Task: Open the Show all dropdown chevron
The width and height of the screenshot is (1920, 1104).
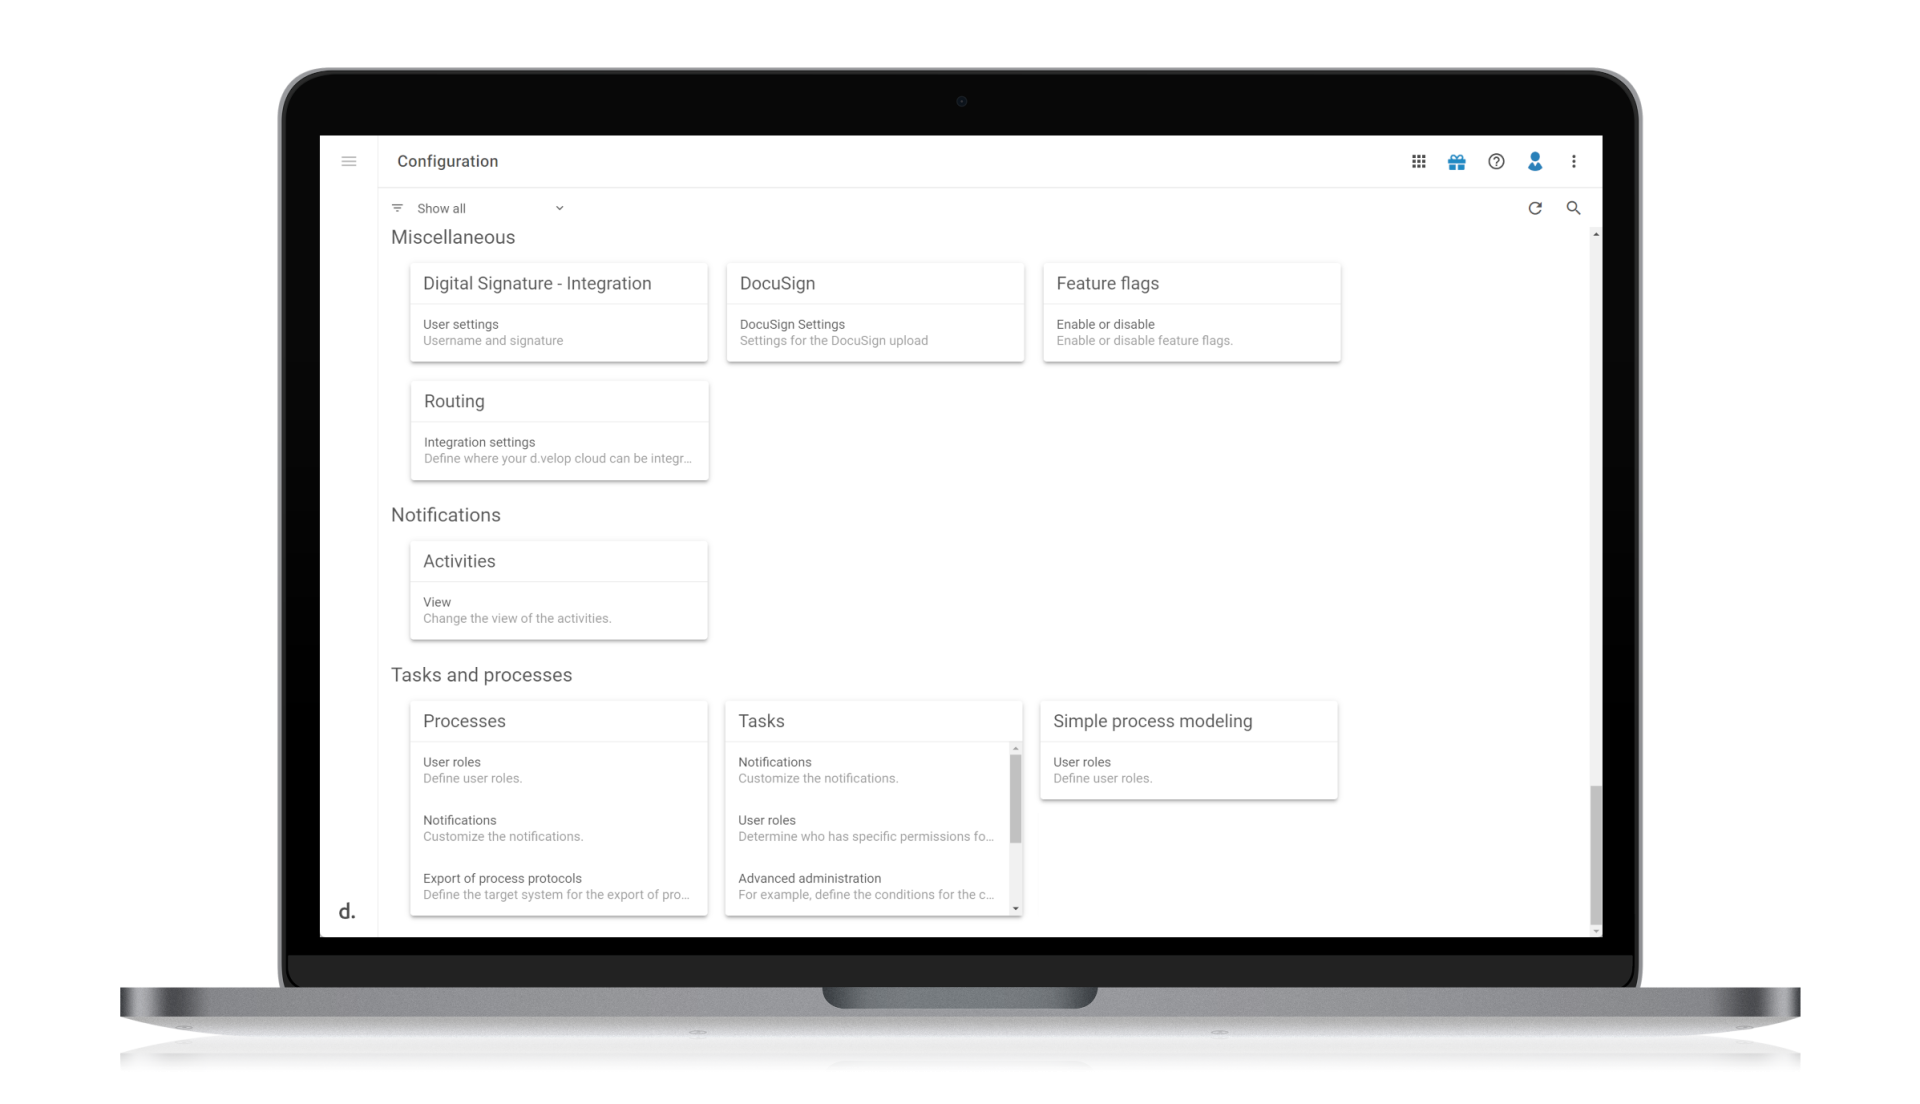Action: pyautogui.click(x=559, y=208)
